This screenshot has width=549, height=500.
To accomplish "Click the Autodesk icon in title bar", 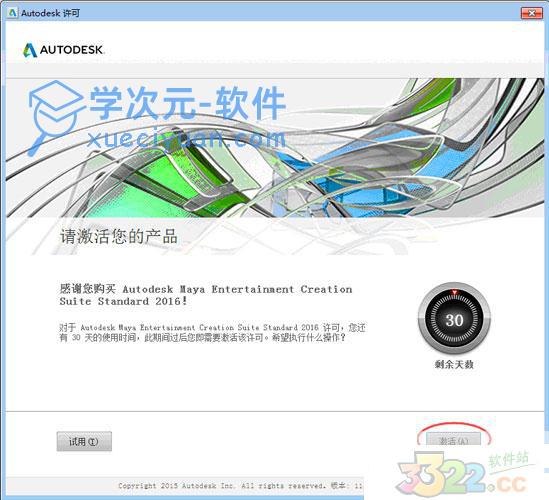I will (12, 13).
